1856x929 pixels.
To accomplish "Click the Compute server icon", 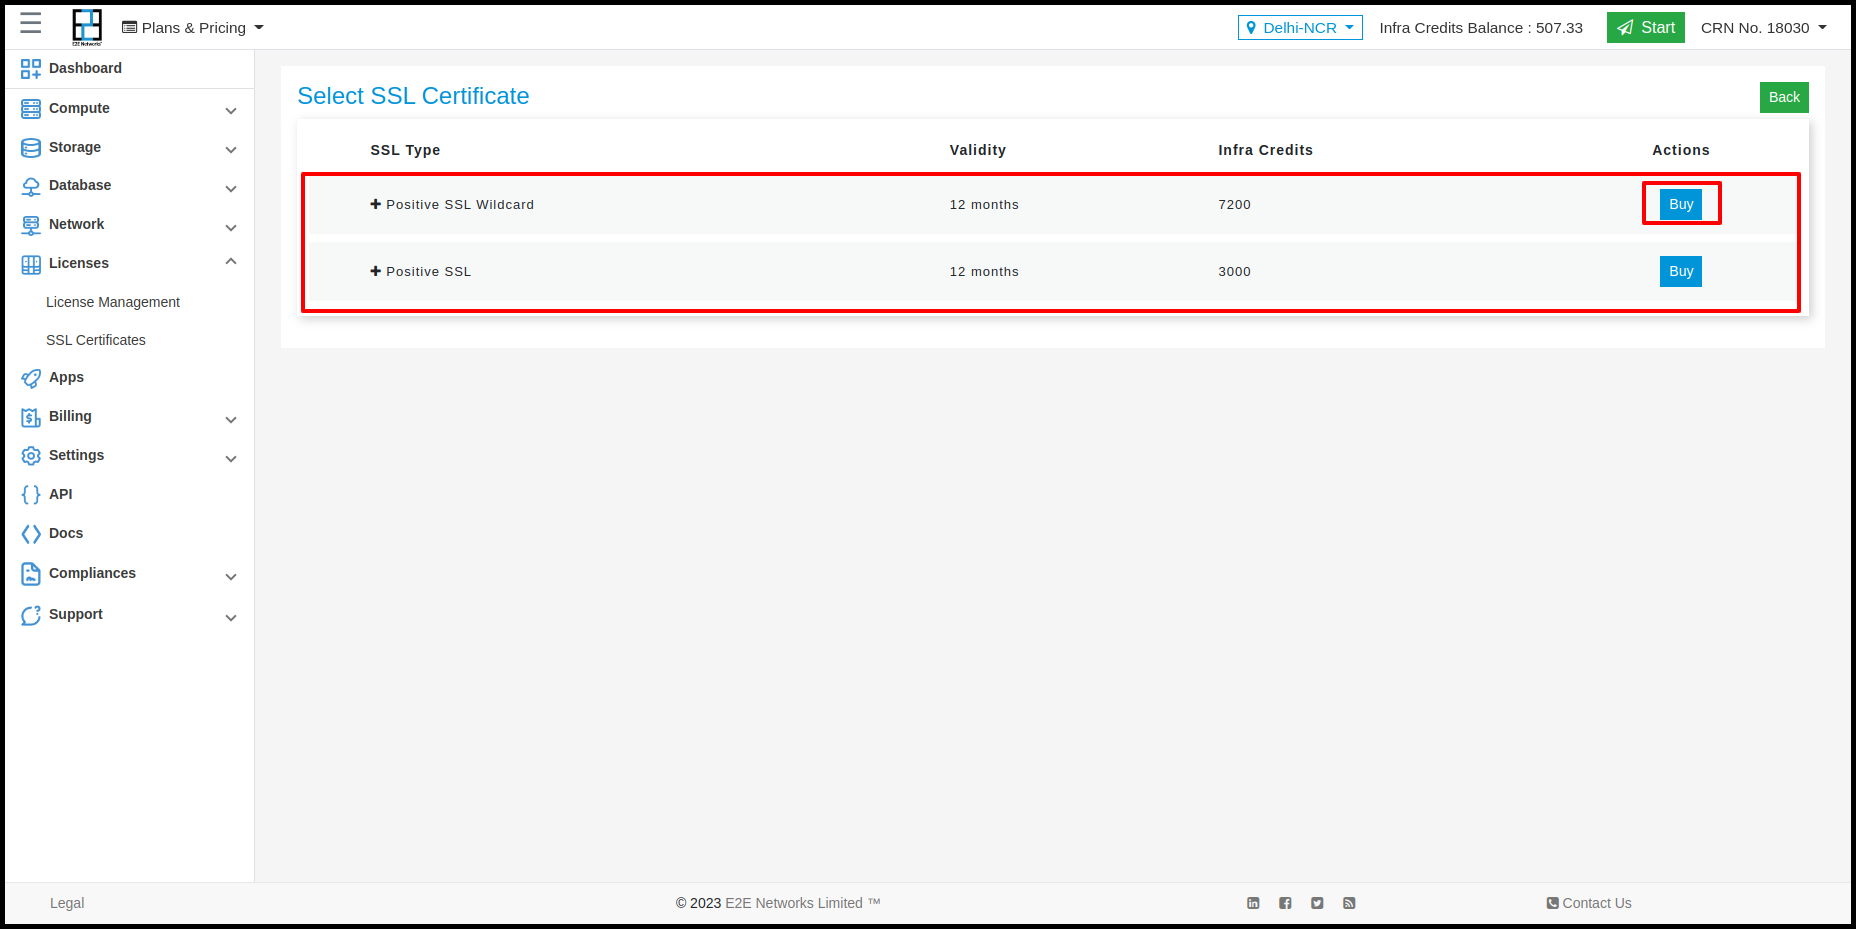I will (x=31, y=109).
